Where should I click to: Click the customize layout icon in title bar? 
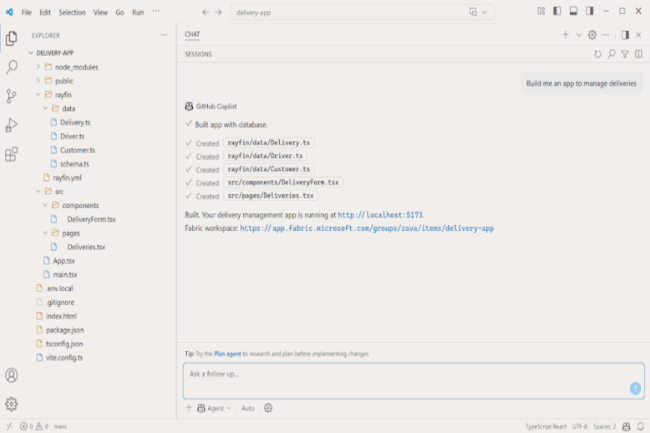[541, 11]
